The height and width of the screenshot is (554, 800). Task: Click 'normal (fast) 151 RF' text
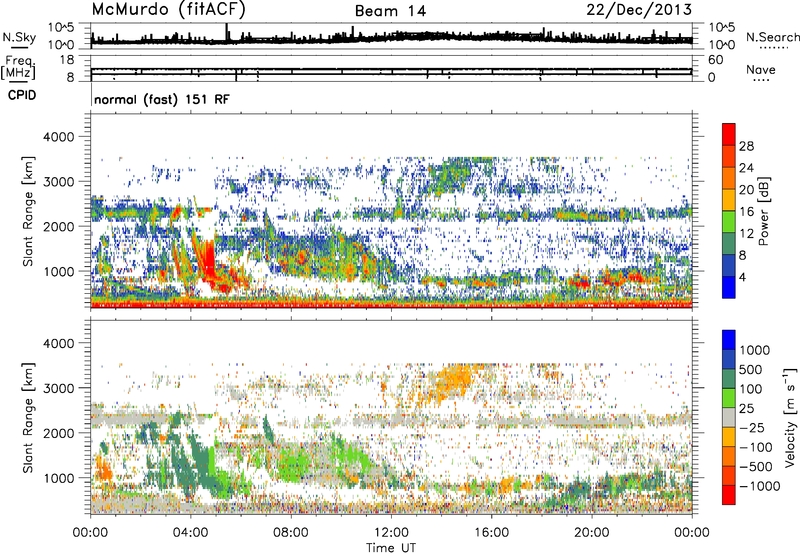click(x=162, y=99)
